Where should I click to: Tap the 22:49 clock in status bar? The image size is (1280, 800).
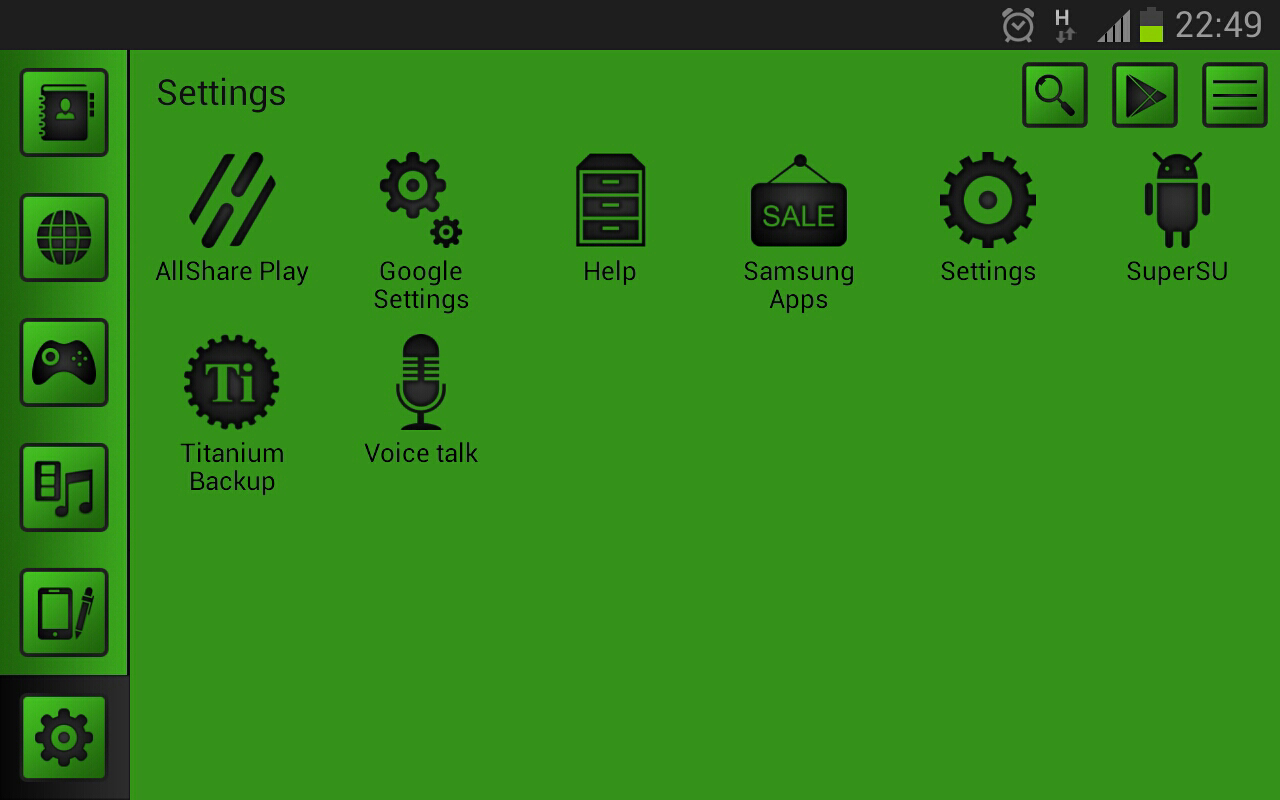coord(1219,25)
